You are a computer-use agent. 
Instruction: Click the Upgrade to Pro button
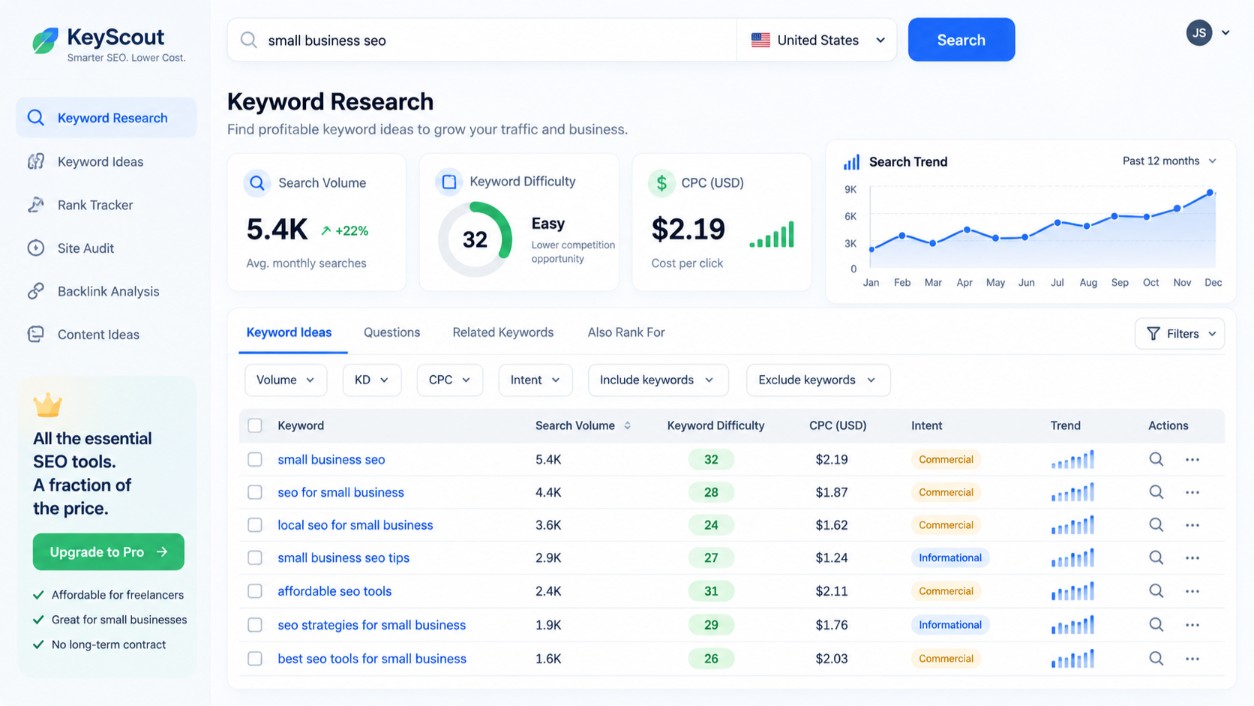click(x=108, y=552)
